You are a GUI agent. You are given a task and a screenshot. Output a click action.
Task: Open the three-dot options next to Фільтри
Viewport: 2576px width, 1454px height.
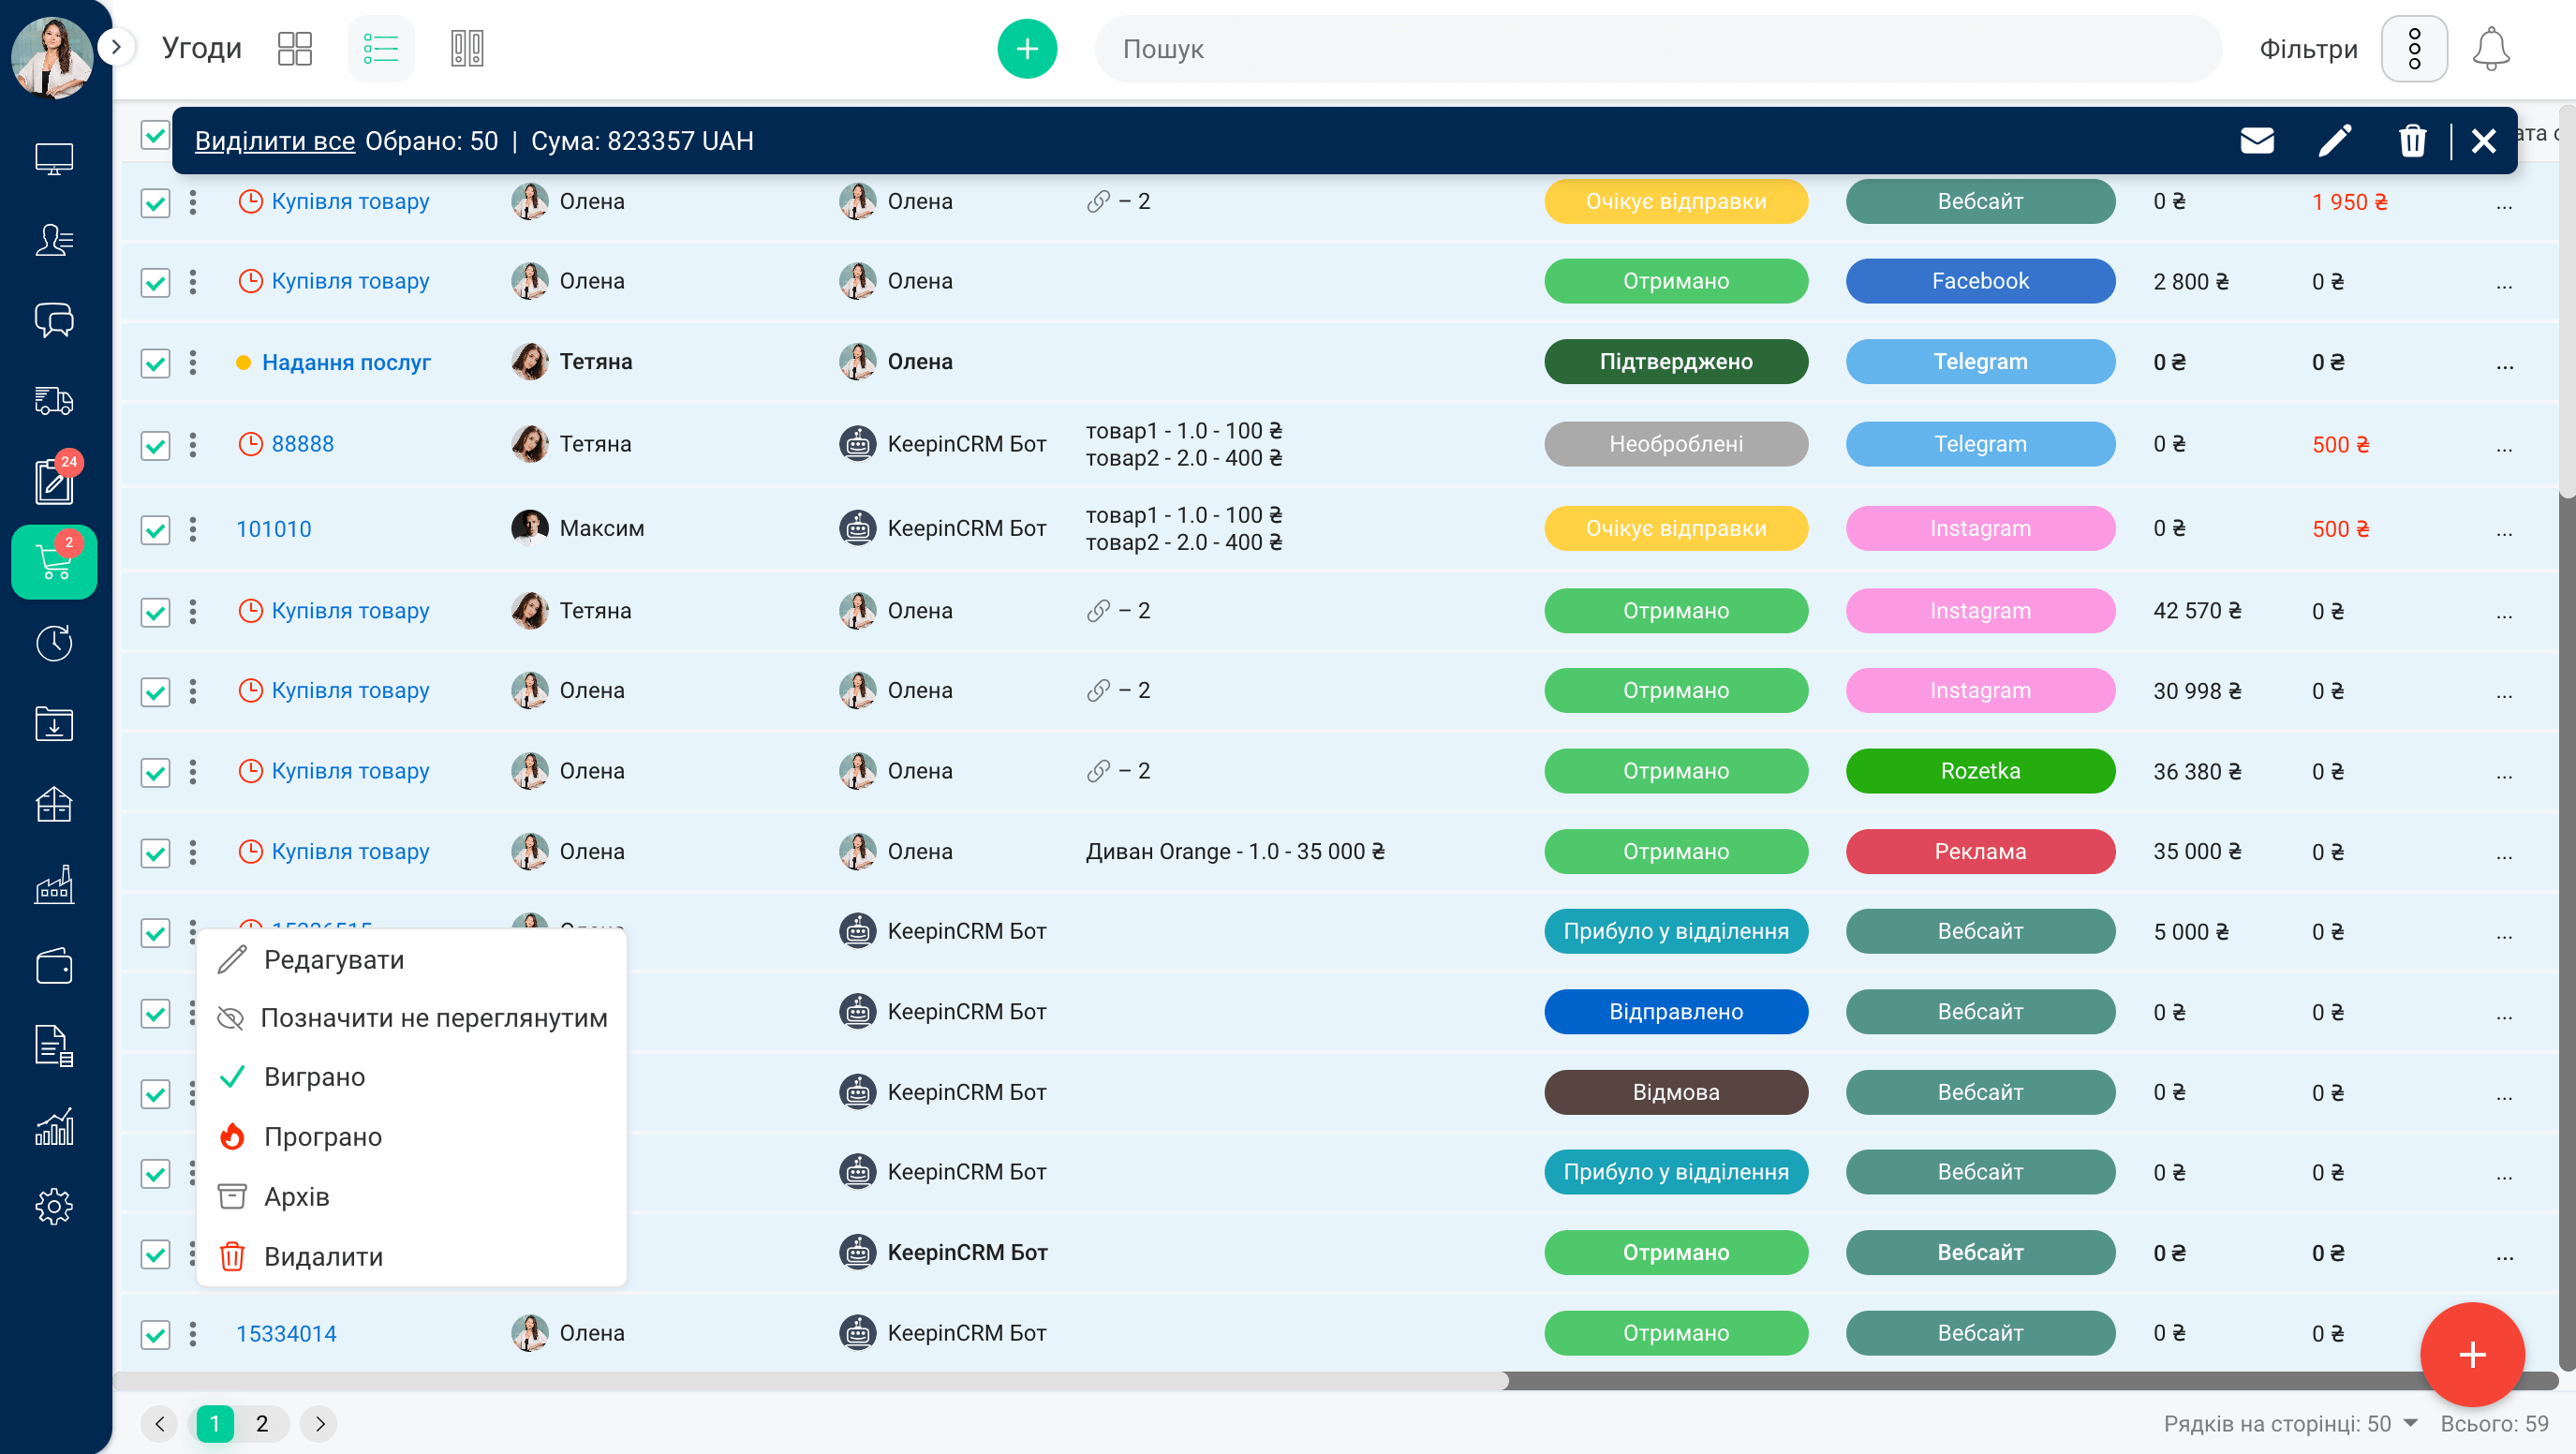click(2414, 49)
